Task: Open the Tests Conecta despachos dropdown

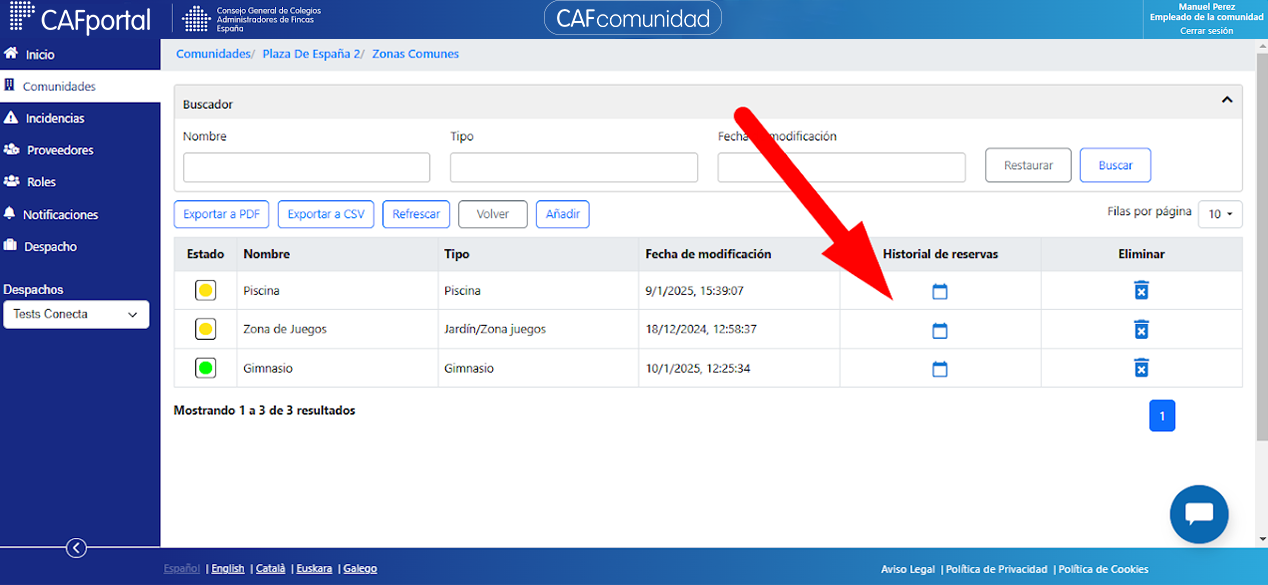Action: click(76, 314)
